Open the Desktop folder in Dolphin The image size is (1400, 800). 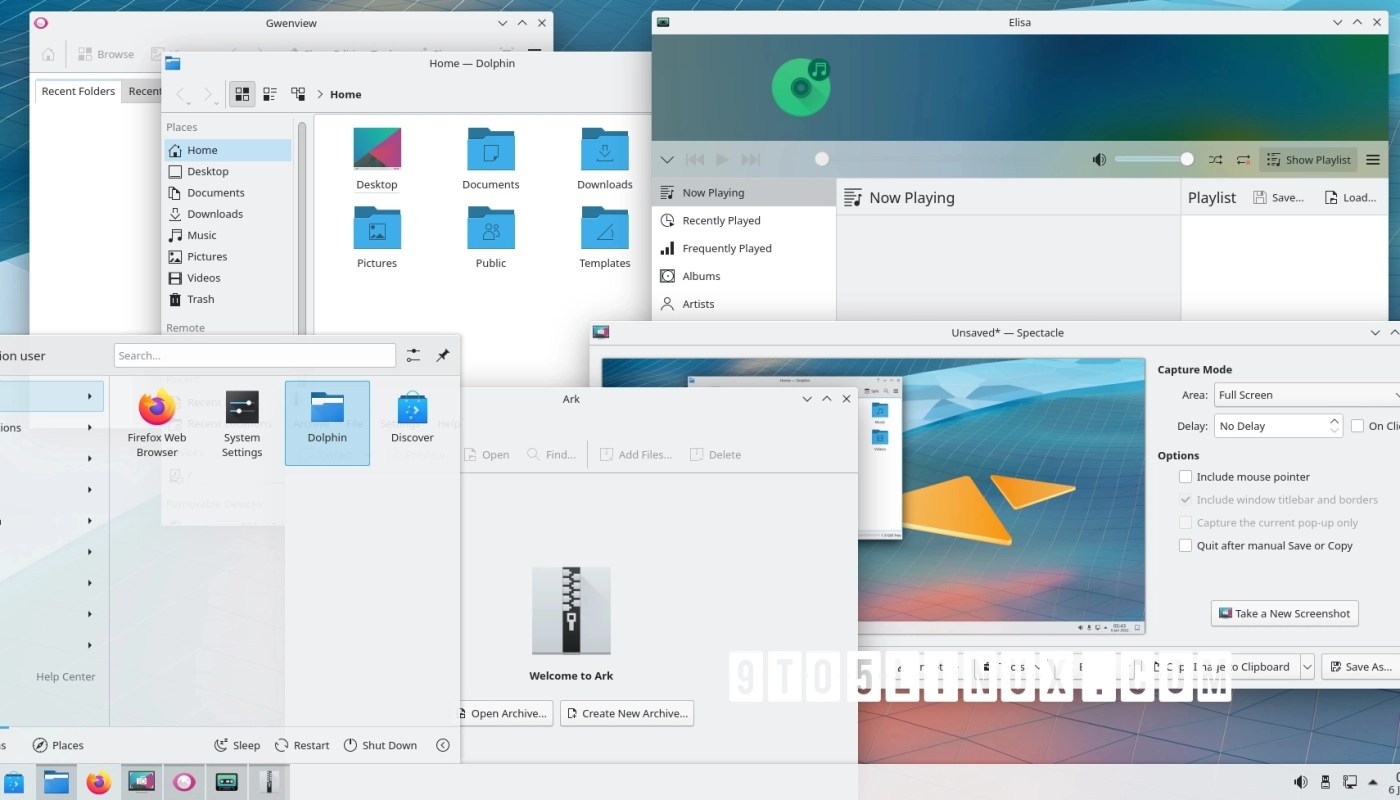[x=377, y=158]
